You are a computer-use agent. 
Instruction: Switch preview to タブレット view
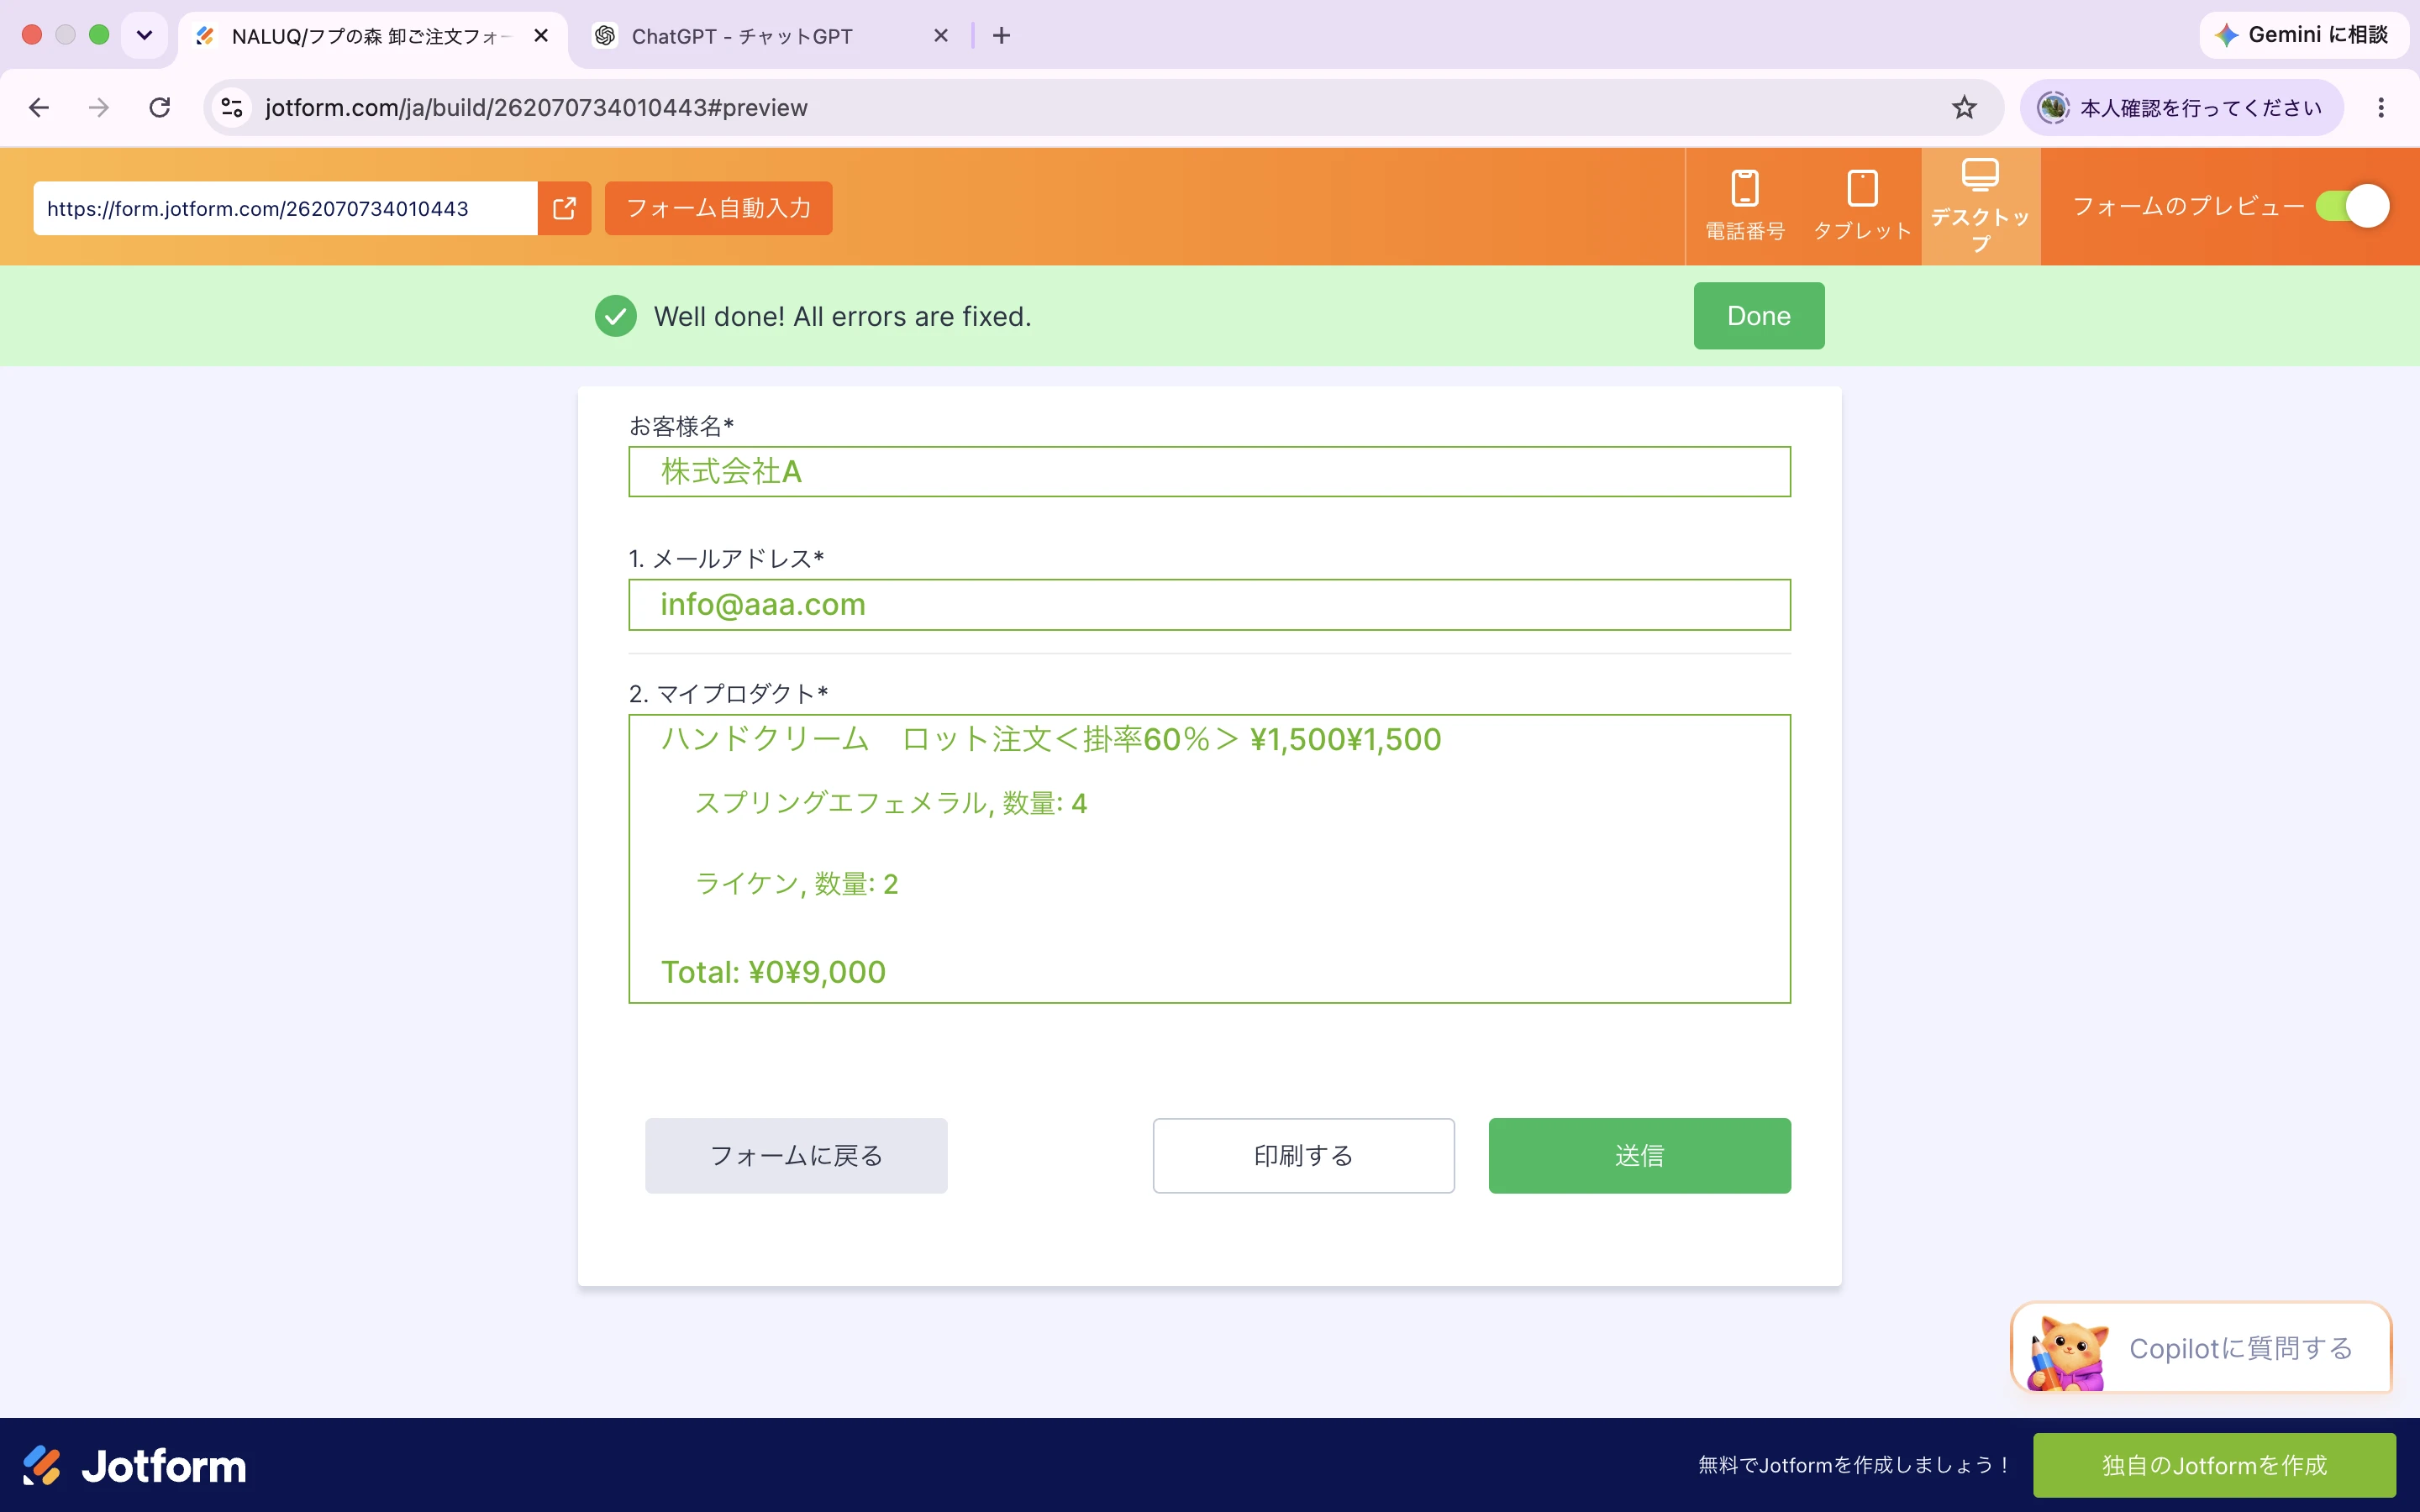tap(1862, 206)
